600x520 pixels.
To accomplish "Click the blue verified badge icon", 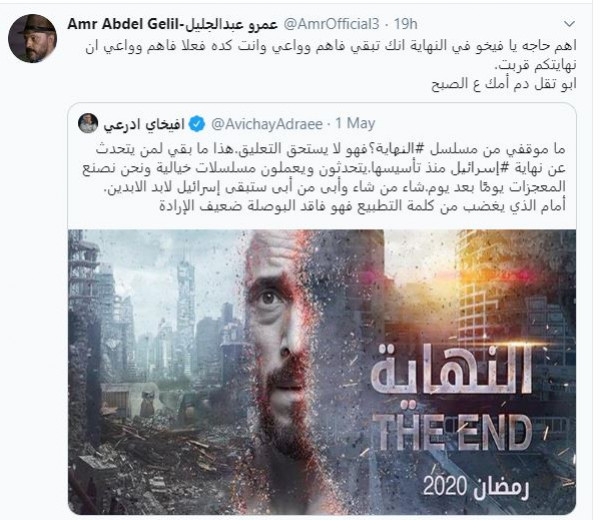I will click(x=197, y=124).
